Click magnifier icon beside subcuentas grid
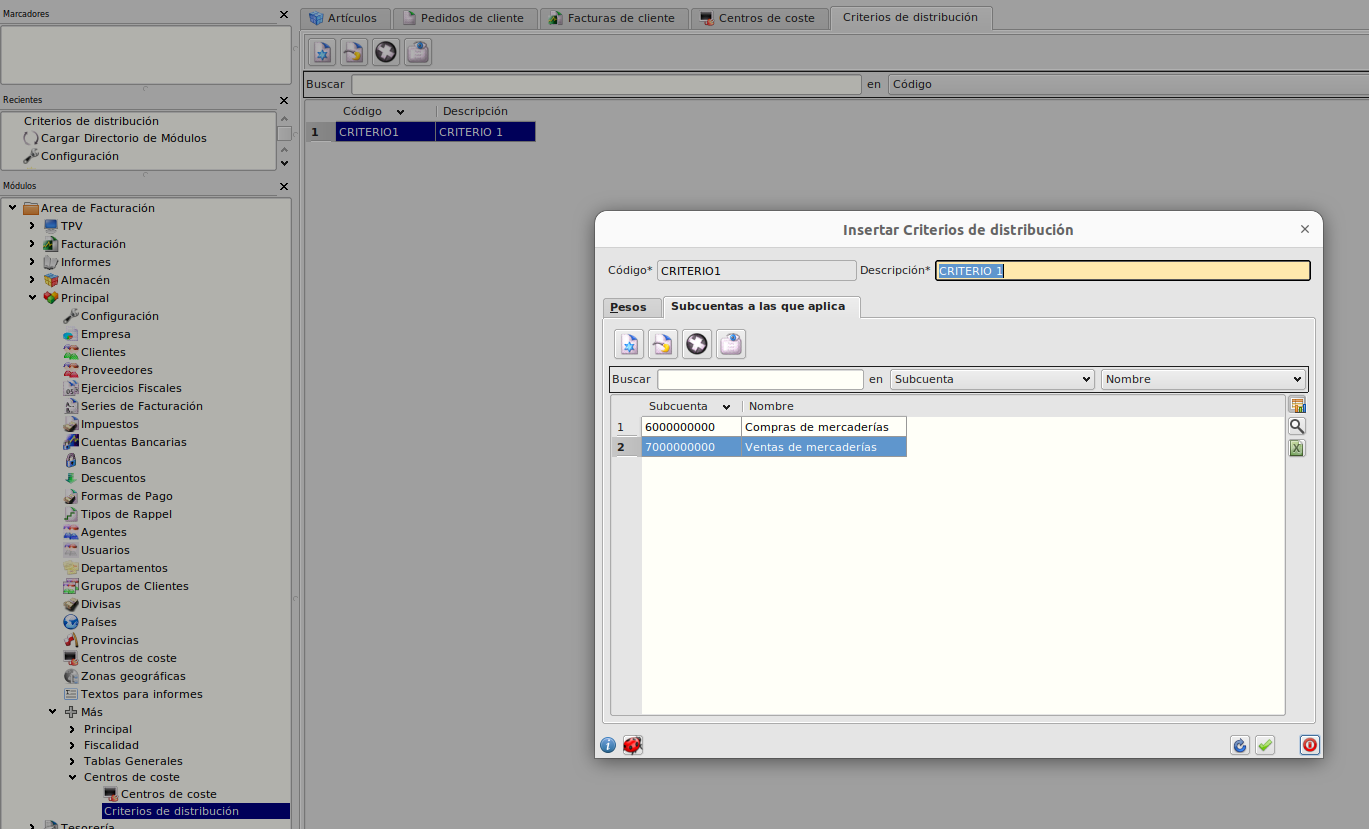The height and width of the screenshot is (829, 1369). (1297, 426)
